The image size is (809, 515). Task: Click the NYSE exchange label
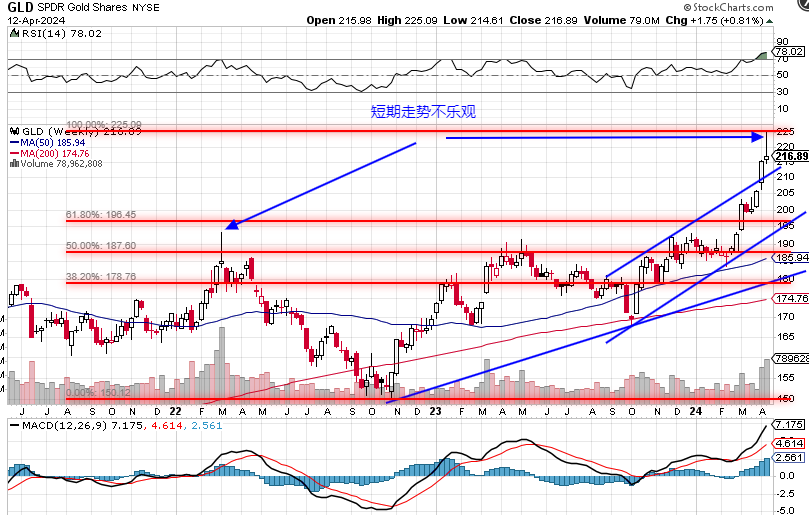145,8
